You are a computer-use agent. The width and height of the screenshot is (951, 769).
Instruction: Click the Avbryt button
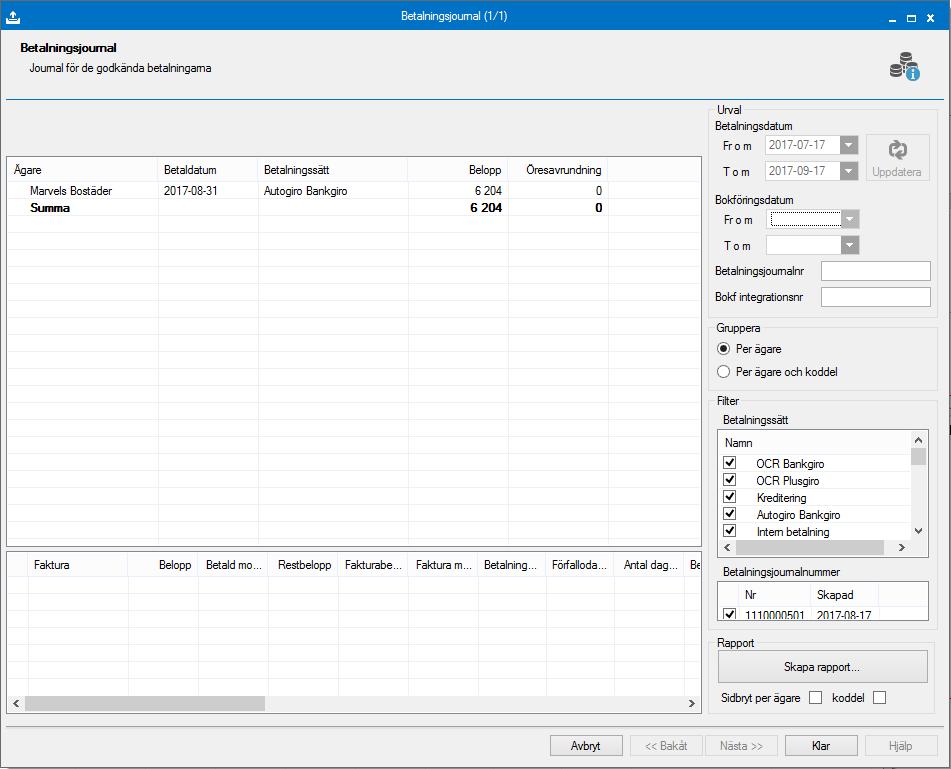point(586,746)
